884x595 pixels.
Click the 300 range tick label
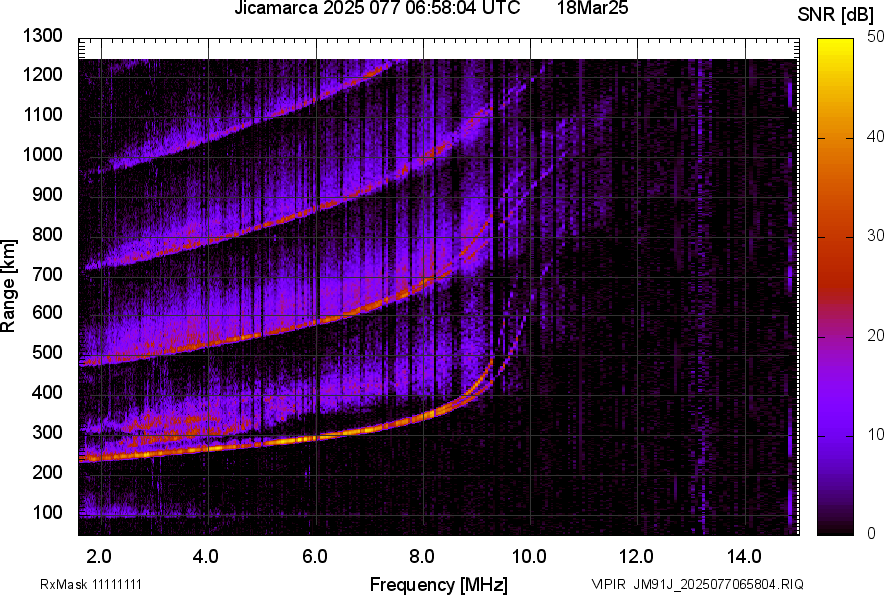point(47,432)
